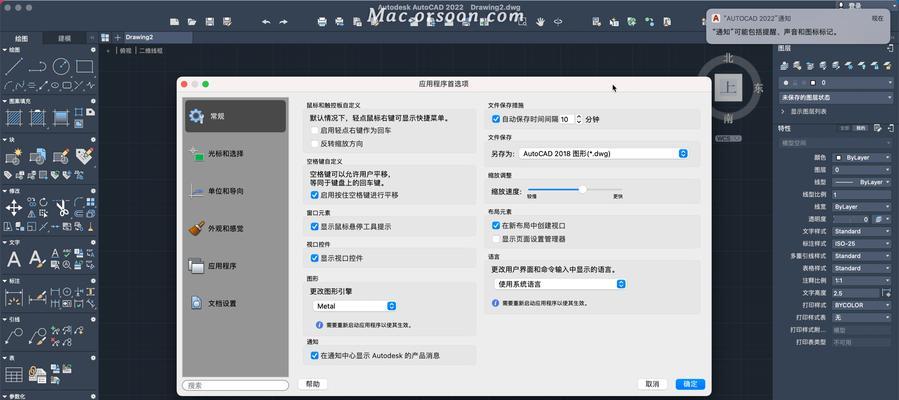This screenshot has height=400, width=899.
Task: Open the 线型 ByLayer dropdown
Action: 862,182
